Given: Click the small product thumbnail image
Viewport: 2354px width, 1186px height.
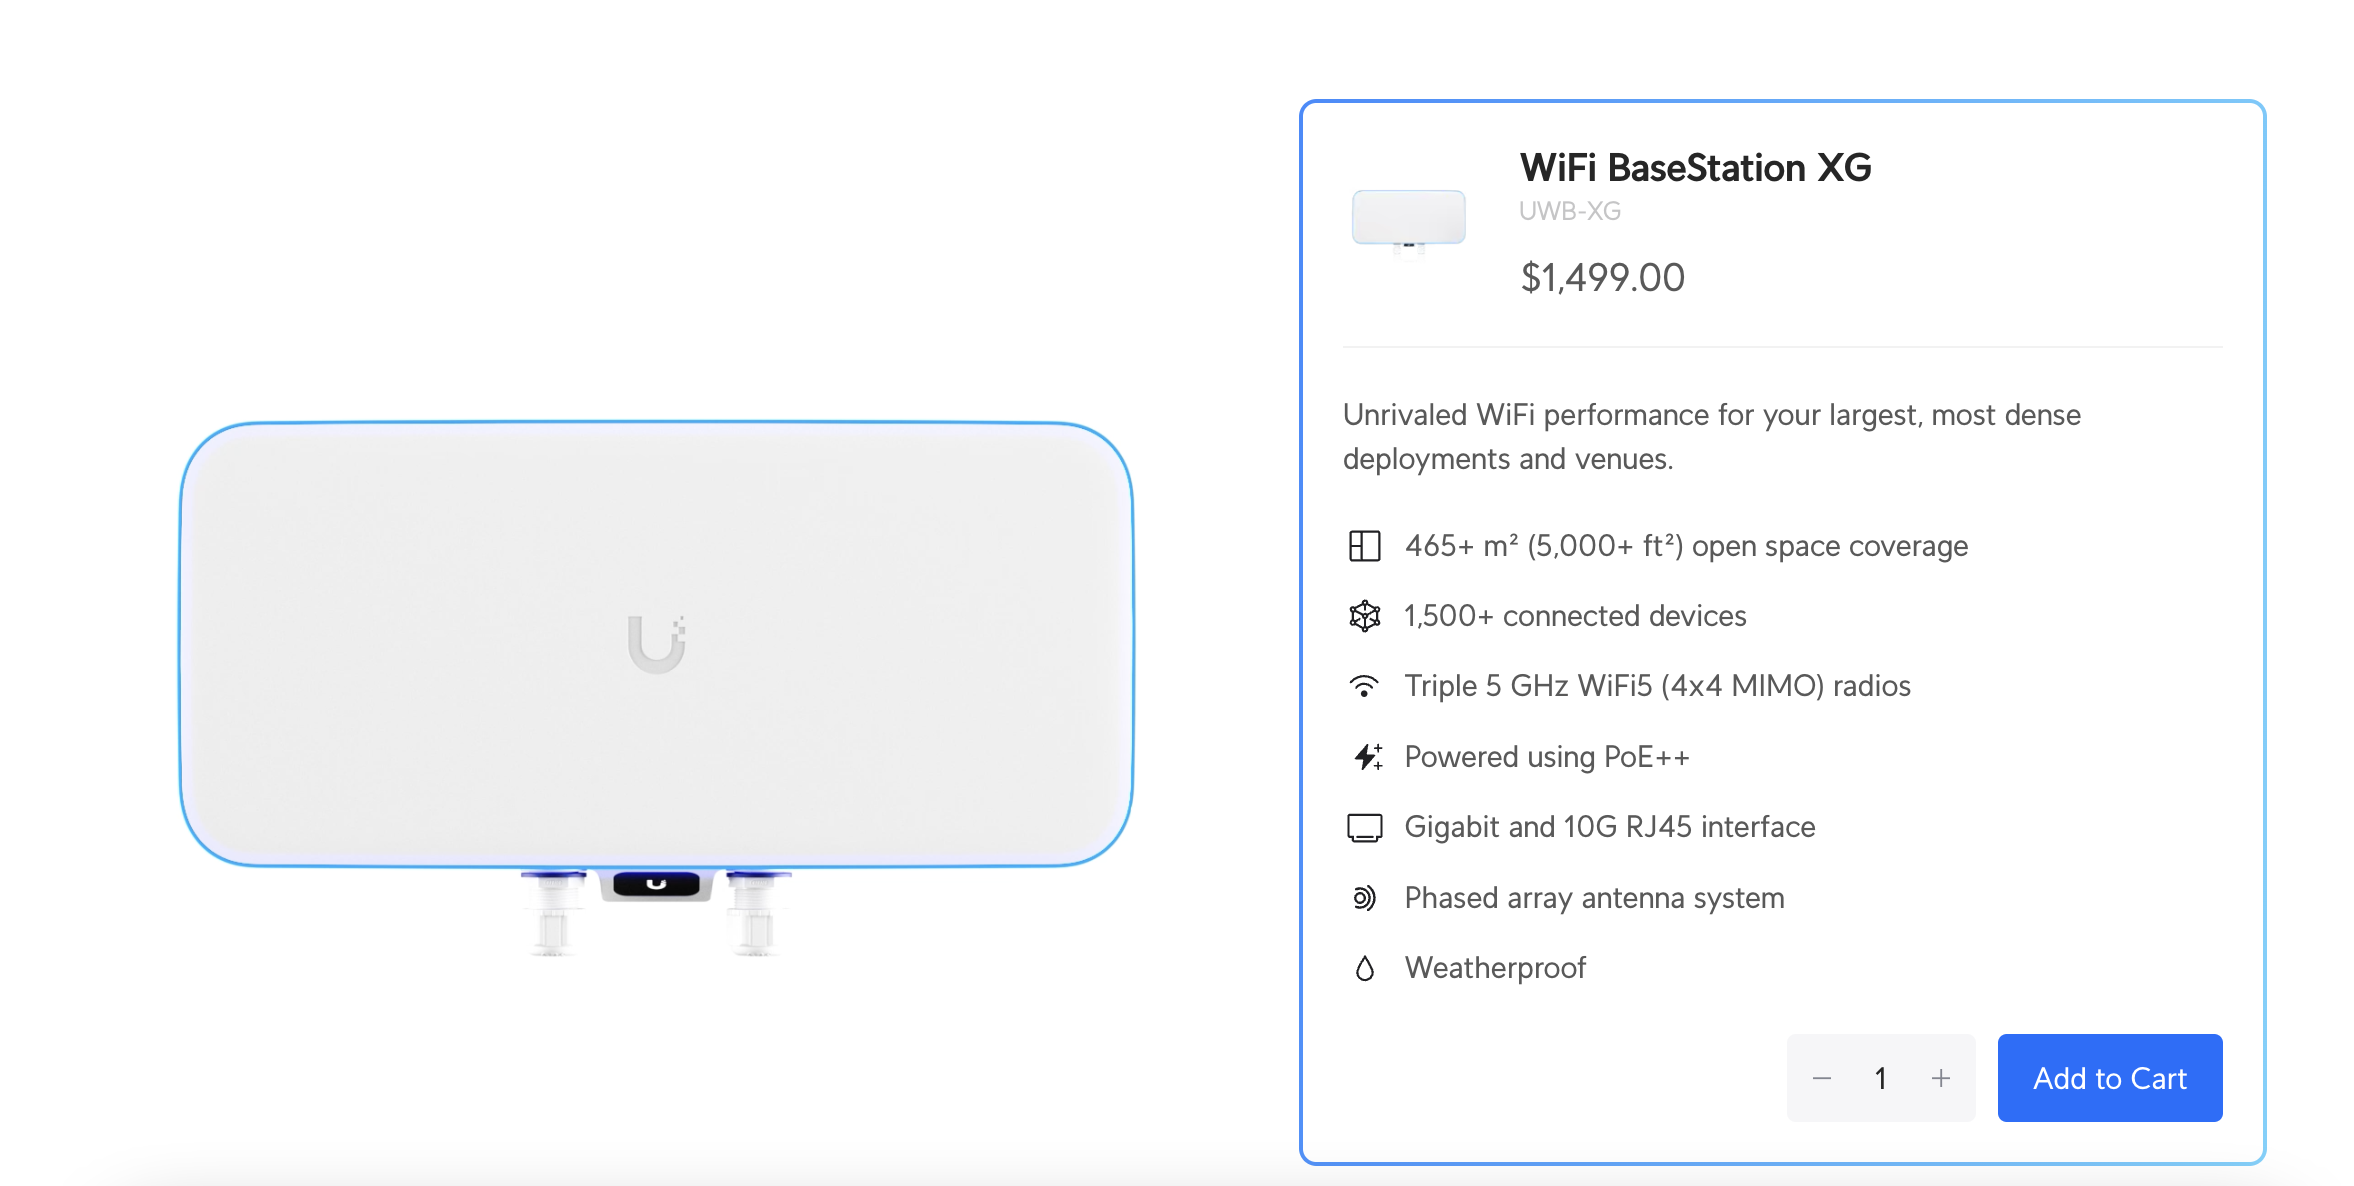Looking at the screenshot, I should [1408, 220].
